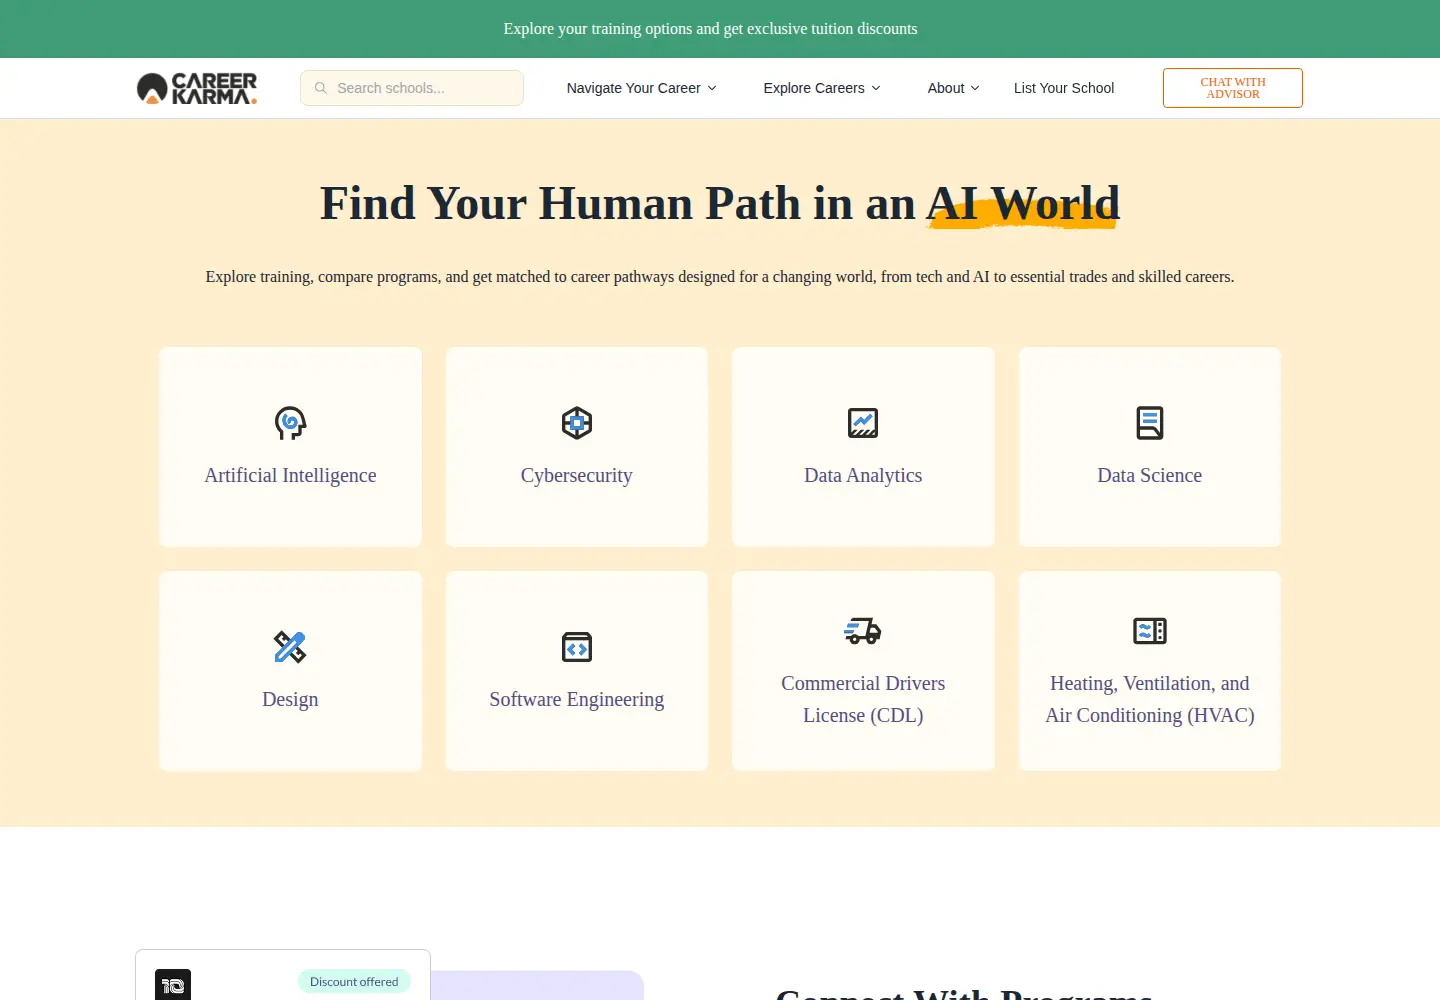Open the Artificial Intelligence category link
The height and width of the screenshot is (1000, 1440).
(290, 476)
